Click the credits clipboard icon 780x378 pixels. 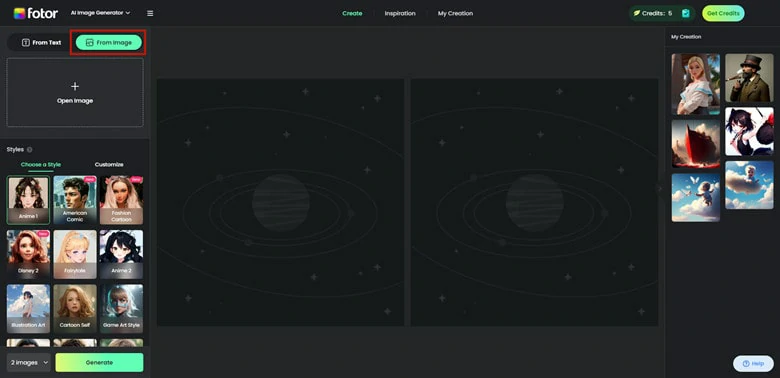(686, 13)
